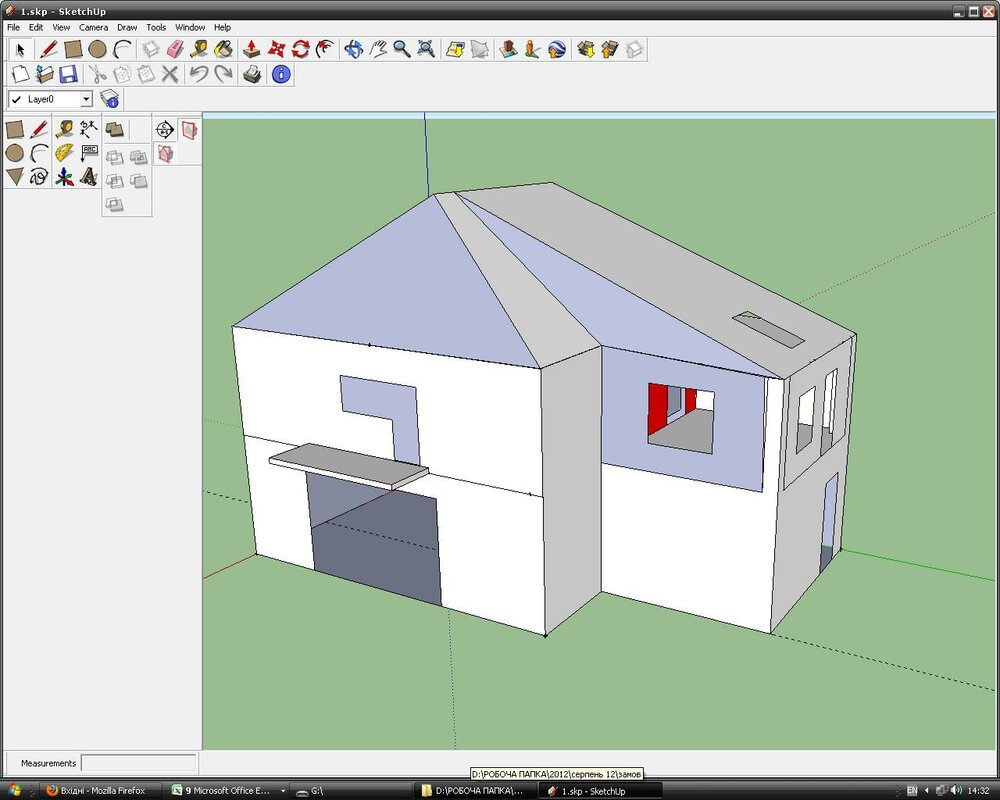
Task: Choose the Orbit camera tool
Action: coord(353,49)
